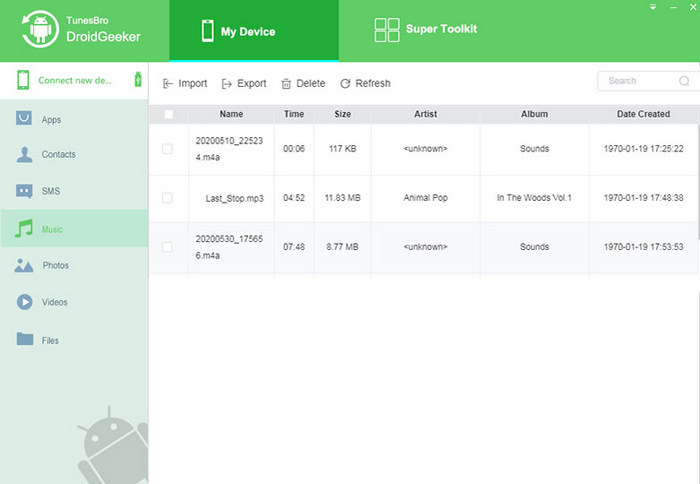Switch to the Super Toolkit tab
Screen dimensions: 700x484
[425, 29]
